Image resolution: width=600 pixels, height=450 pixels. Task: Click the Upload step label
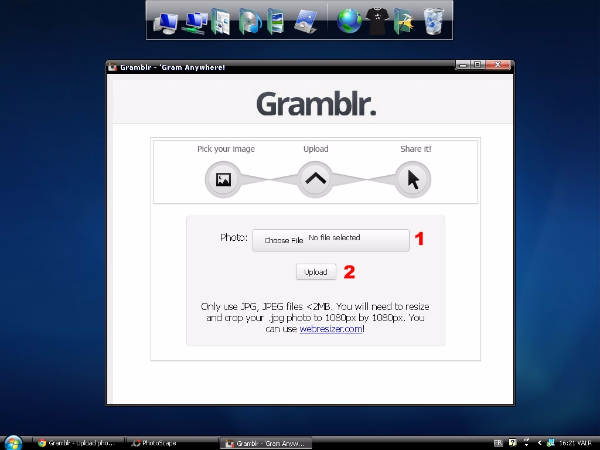point(316,149)
